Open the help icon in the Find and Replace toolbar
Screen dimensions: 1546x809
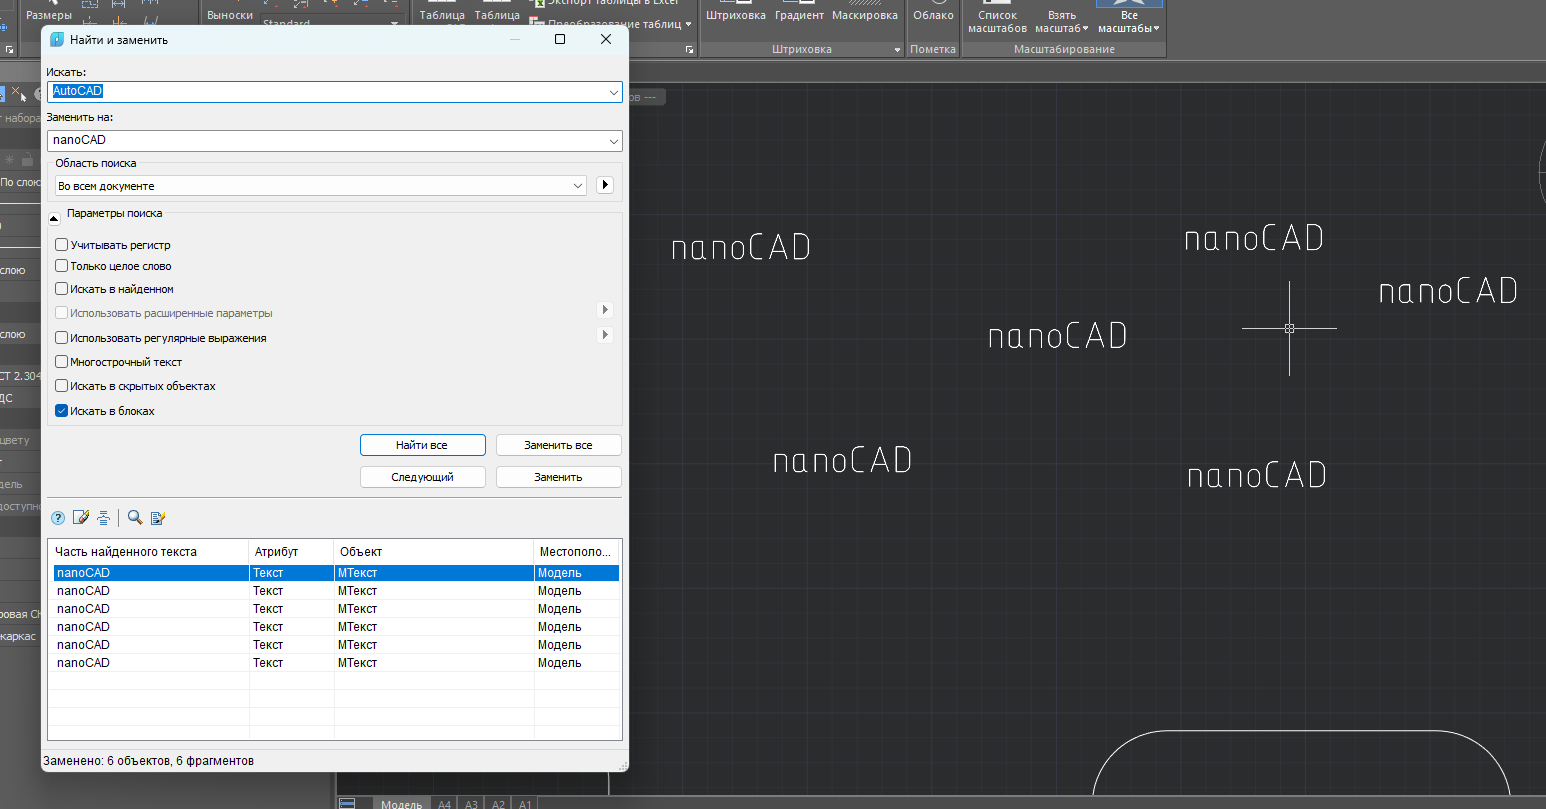[58, 518]
